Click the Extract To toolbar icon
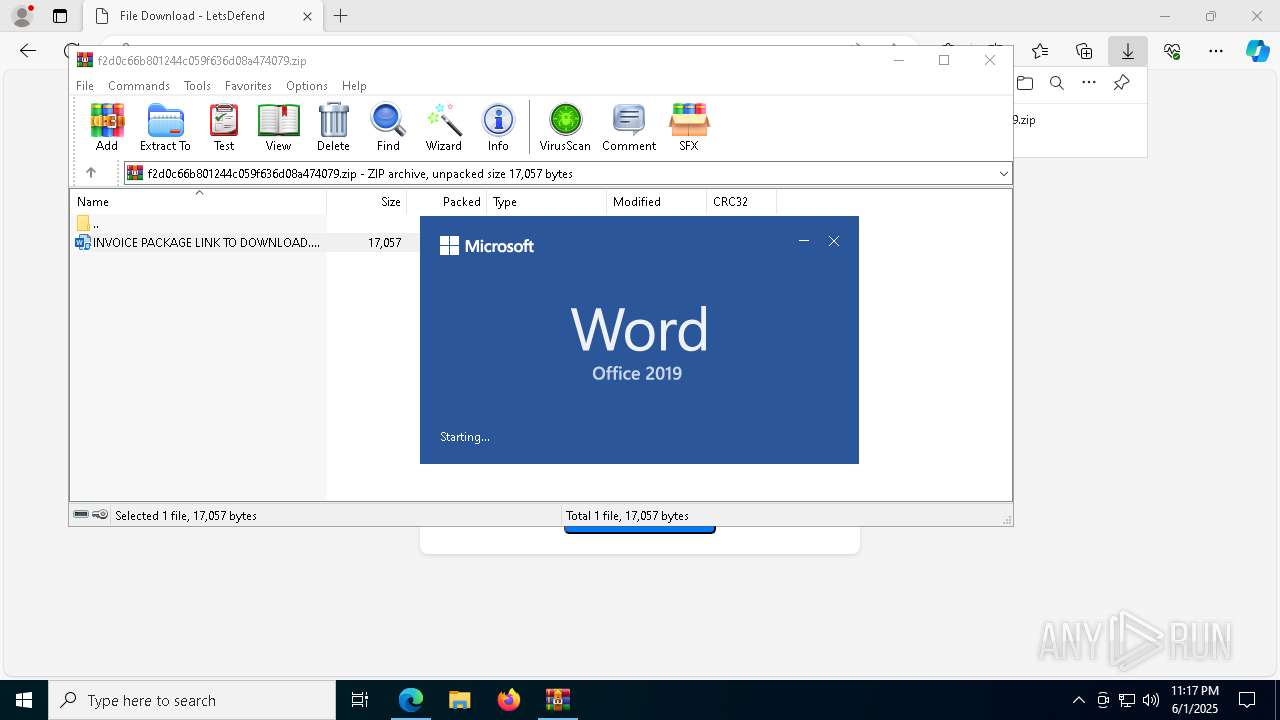This screenshot has height=720, width=1280. click(x=165, y=127)
